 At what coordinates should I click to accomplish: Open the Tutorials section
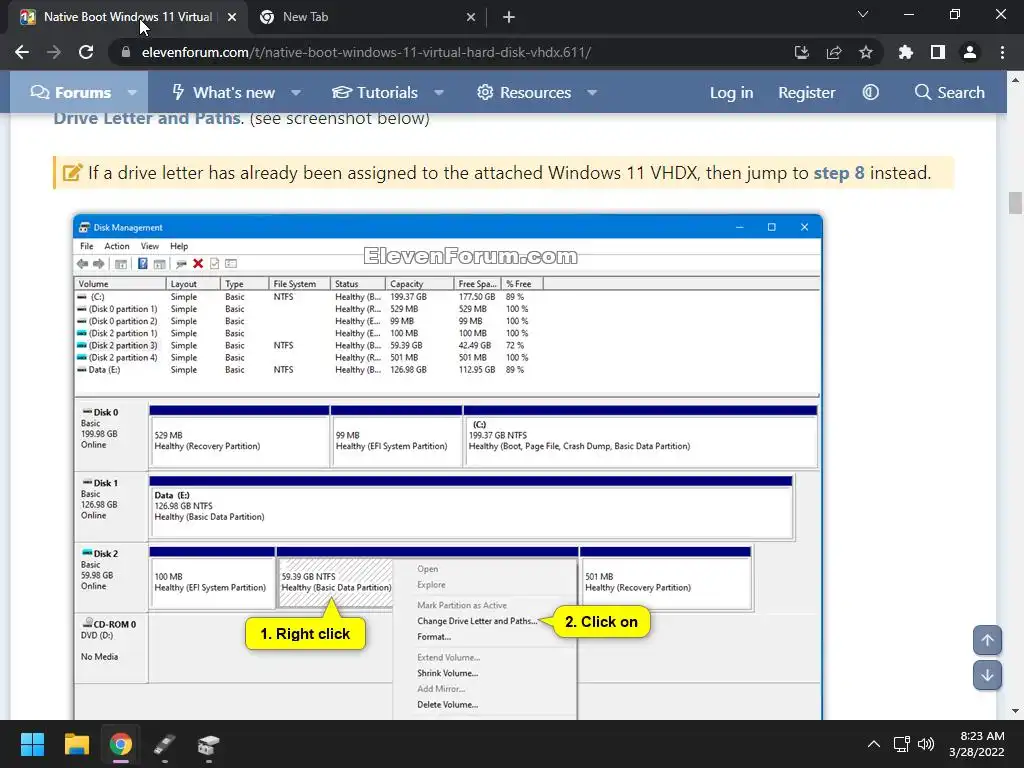375,92
